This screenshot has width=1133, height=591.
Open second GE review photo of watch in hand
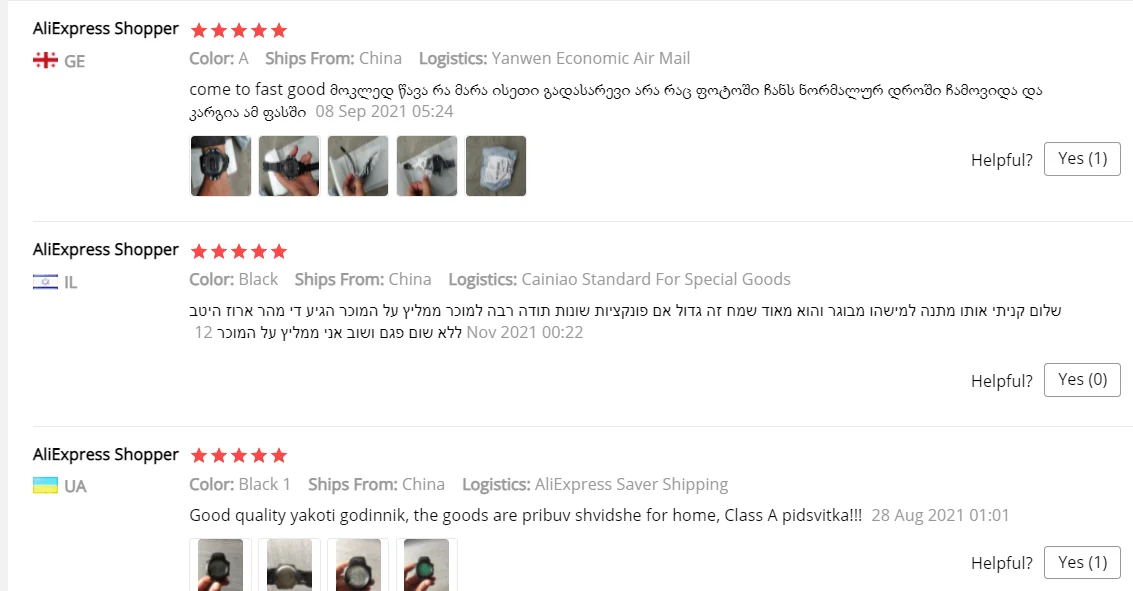click(x=289, y=165)
